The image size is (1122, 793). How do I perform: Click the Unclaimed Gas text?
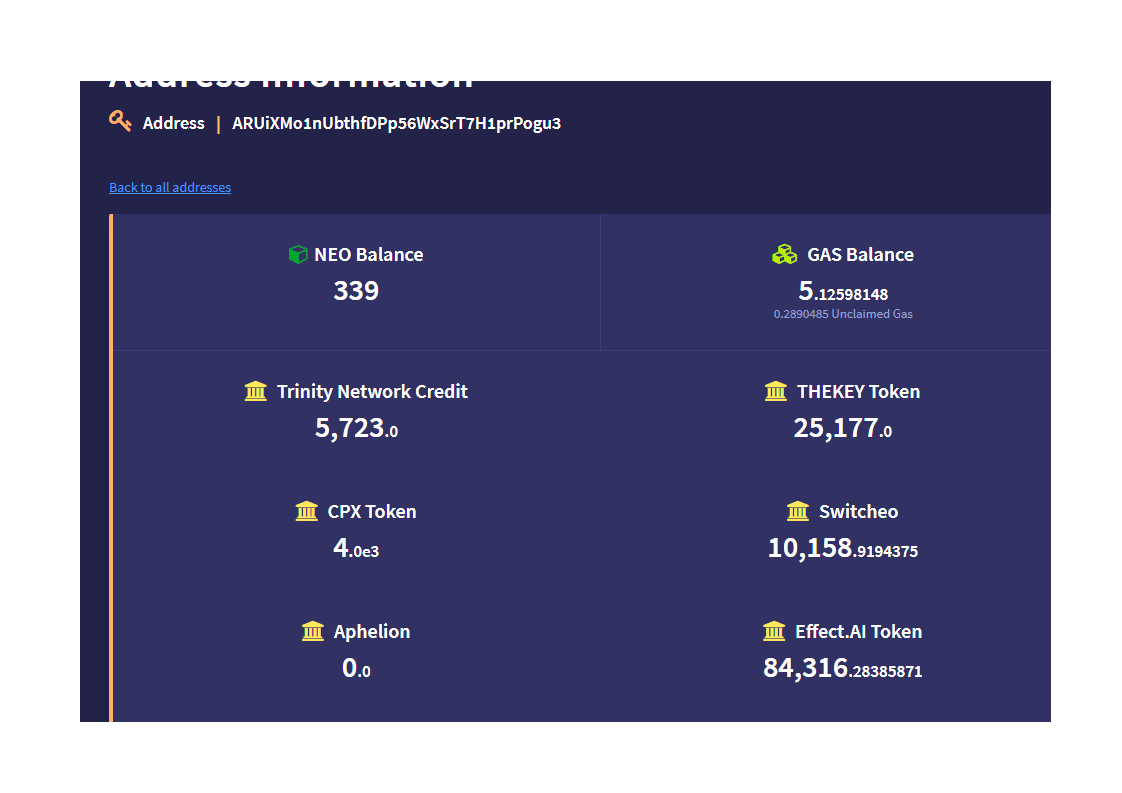pos(843,314)
